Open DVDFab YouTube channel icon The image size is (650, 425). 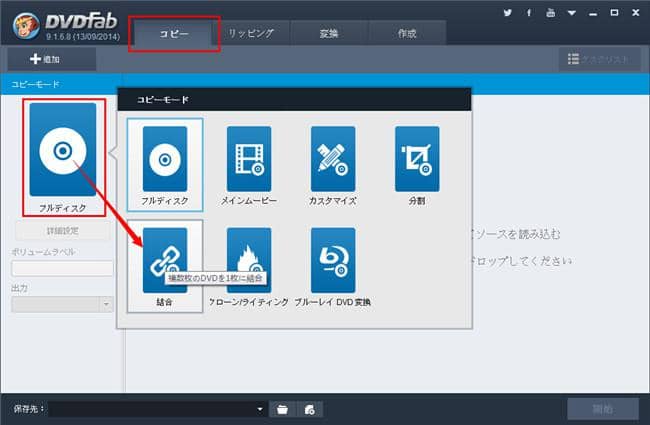[551, 13]
